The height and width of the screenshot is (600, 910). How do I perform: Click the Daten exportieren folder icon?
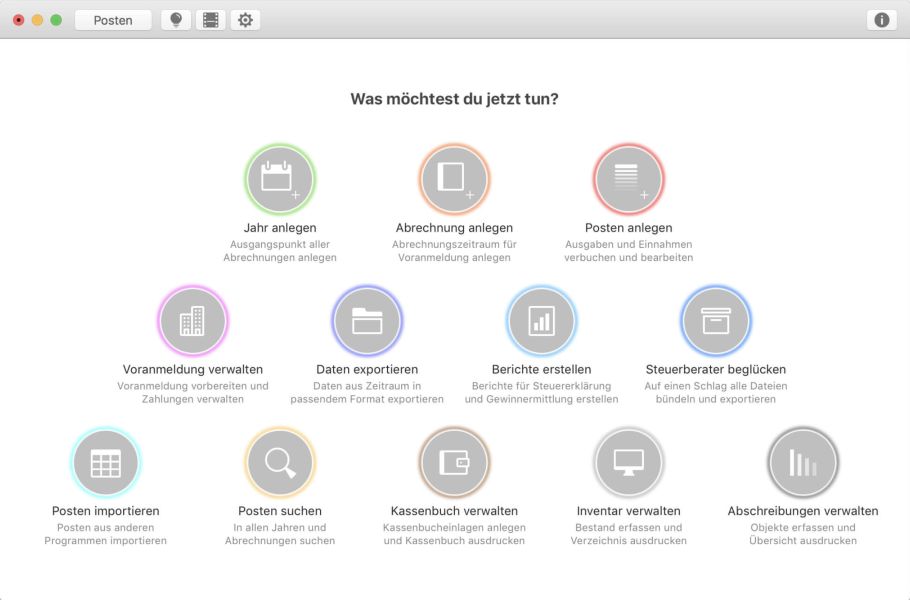click(367, 321)
